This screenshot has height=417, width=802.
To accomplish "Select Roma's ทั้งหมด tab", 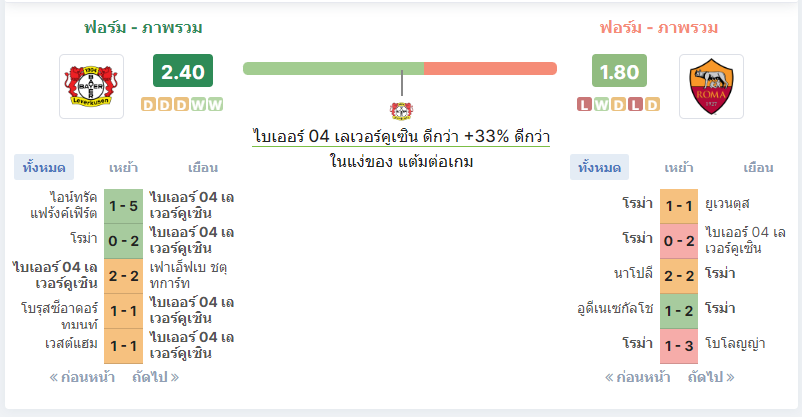I will (x=599, y=167).
